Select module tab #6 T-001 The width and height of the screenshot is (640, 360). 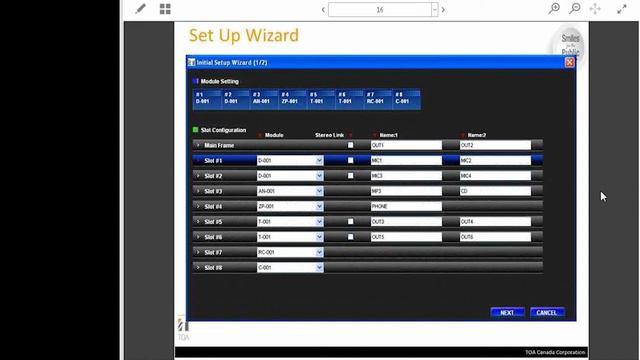[x=350, y=98]
